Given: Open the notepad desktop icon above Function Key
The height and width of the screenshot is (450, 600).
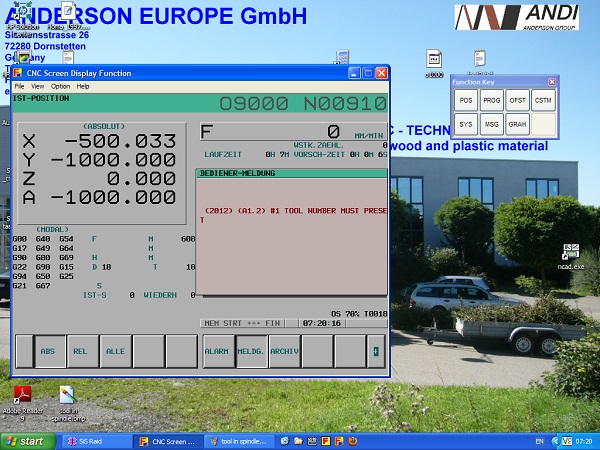Looking at the screenshot, I should (x=480, y=59).
